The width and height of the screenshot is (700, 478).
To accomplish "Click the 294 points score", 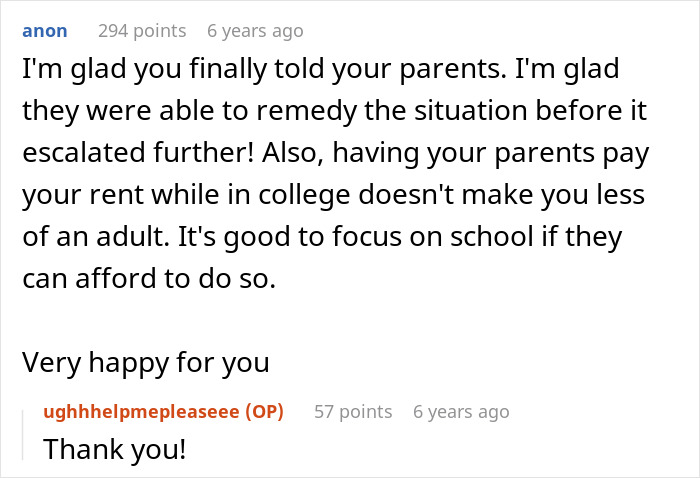I will point(141,31).
